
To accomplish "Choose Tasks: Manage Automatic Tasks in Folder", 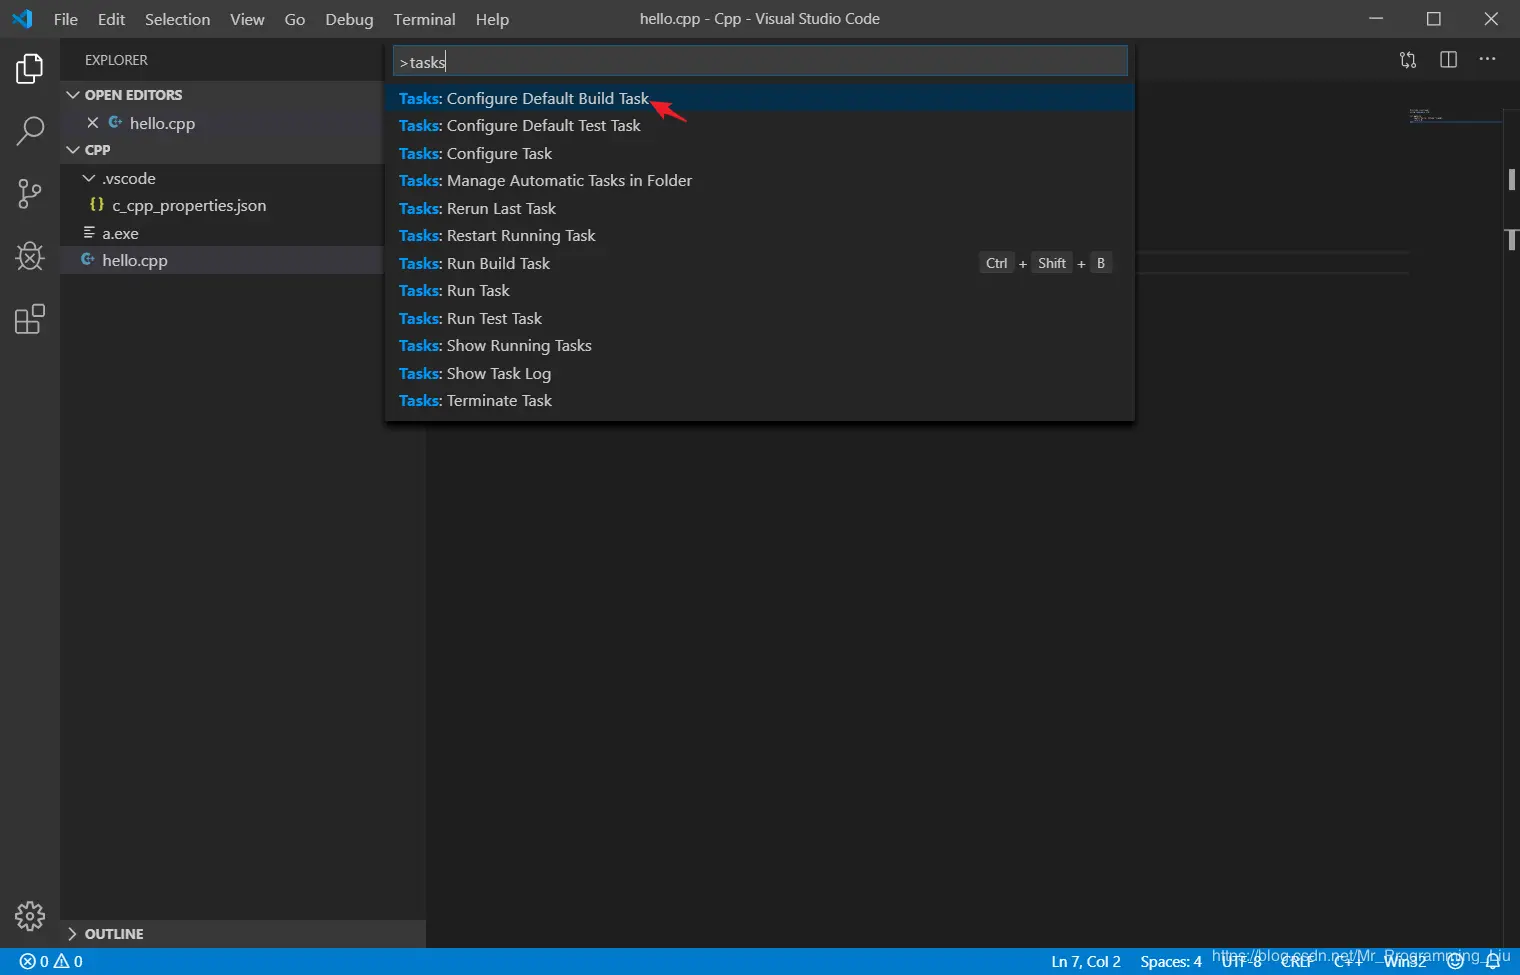I will pyautogui.click(x=760, y=181).
